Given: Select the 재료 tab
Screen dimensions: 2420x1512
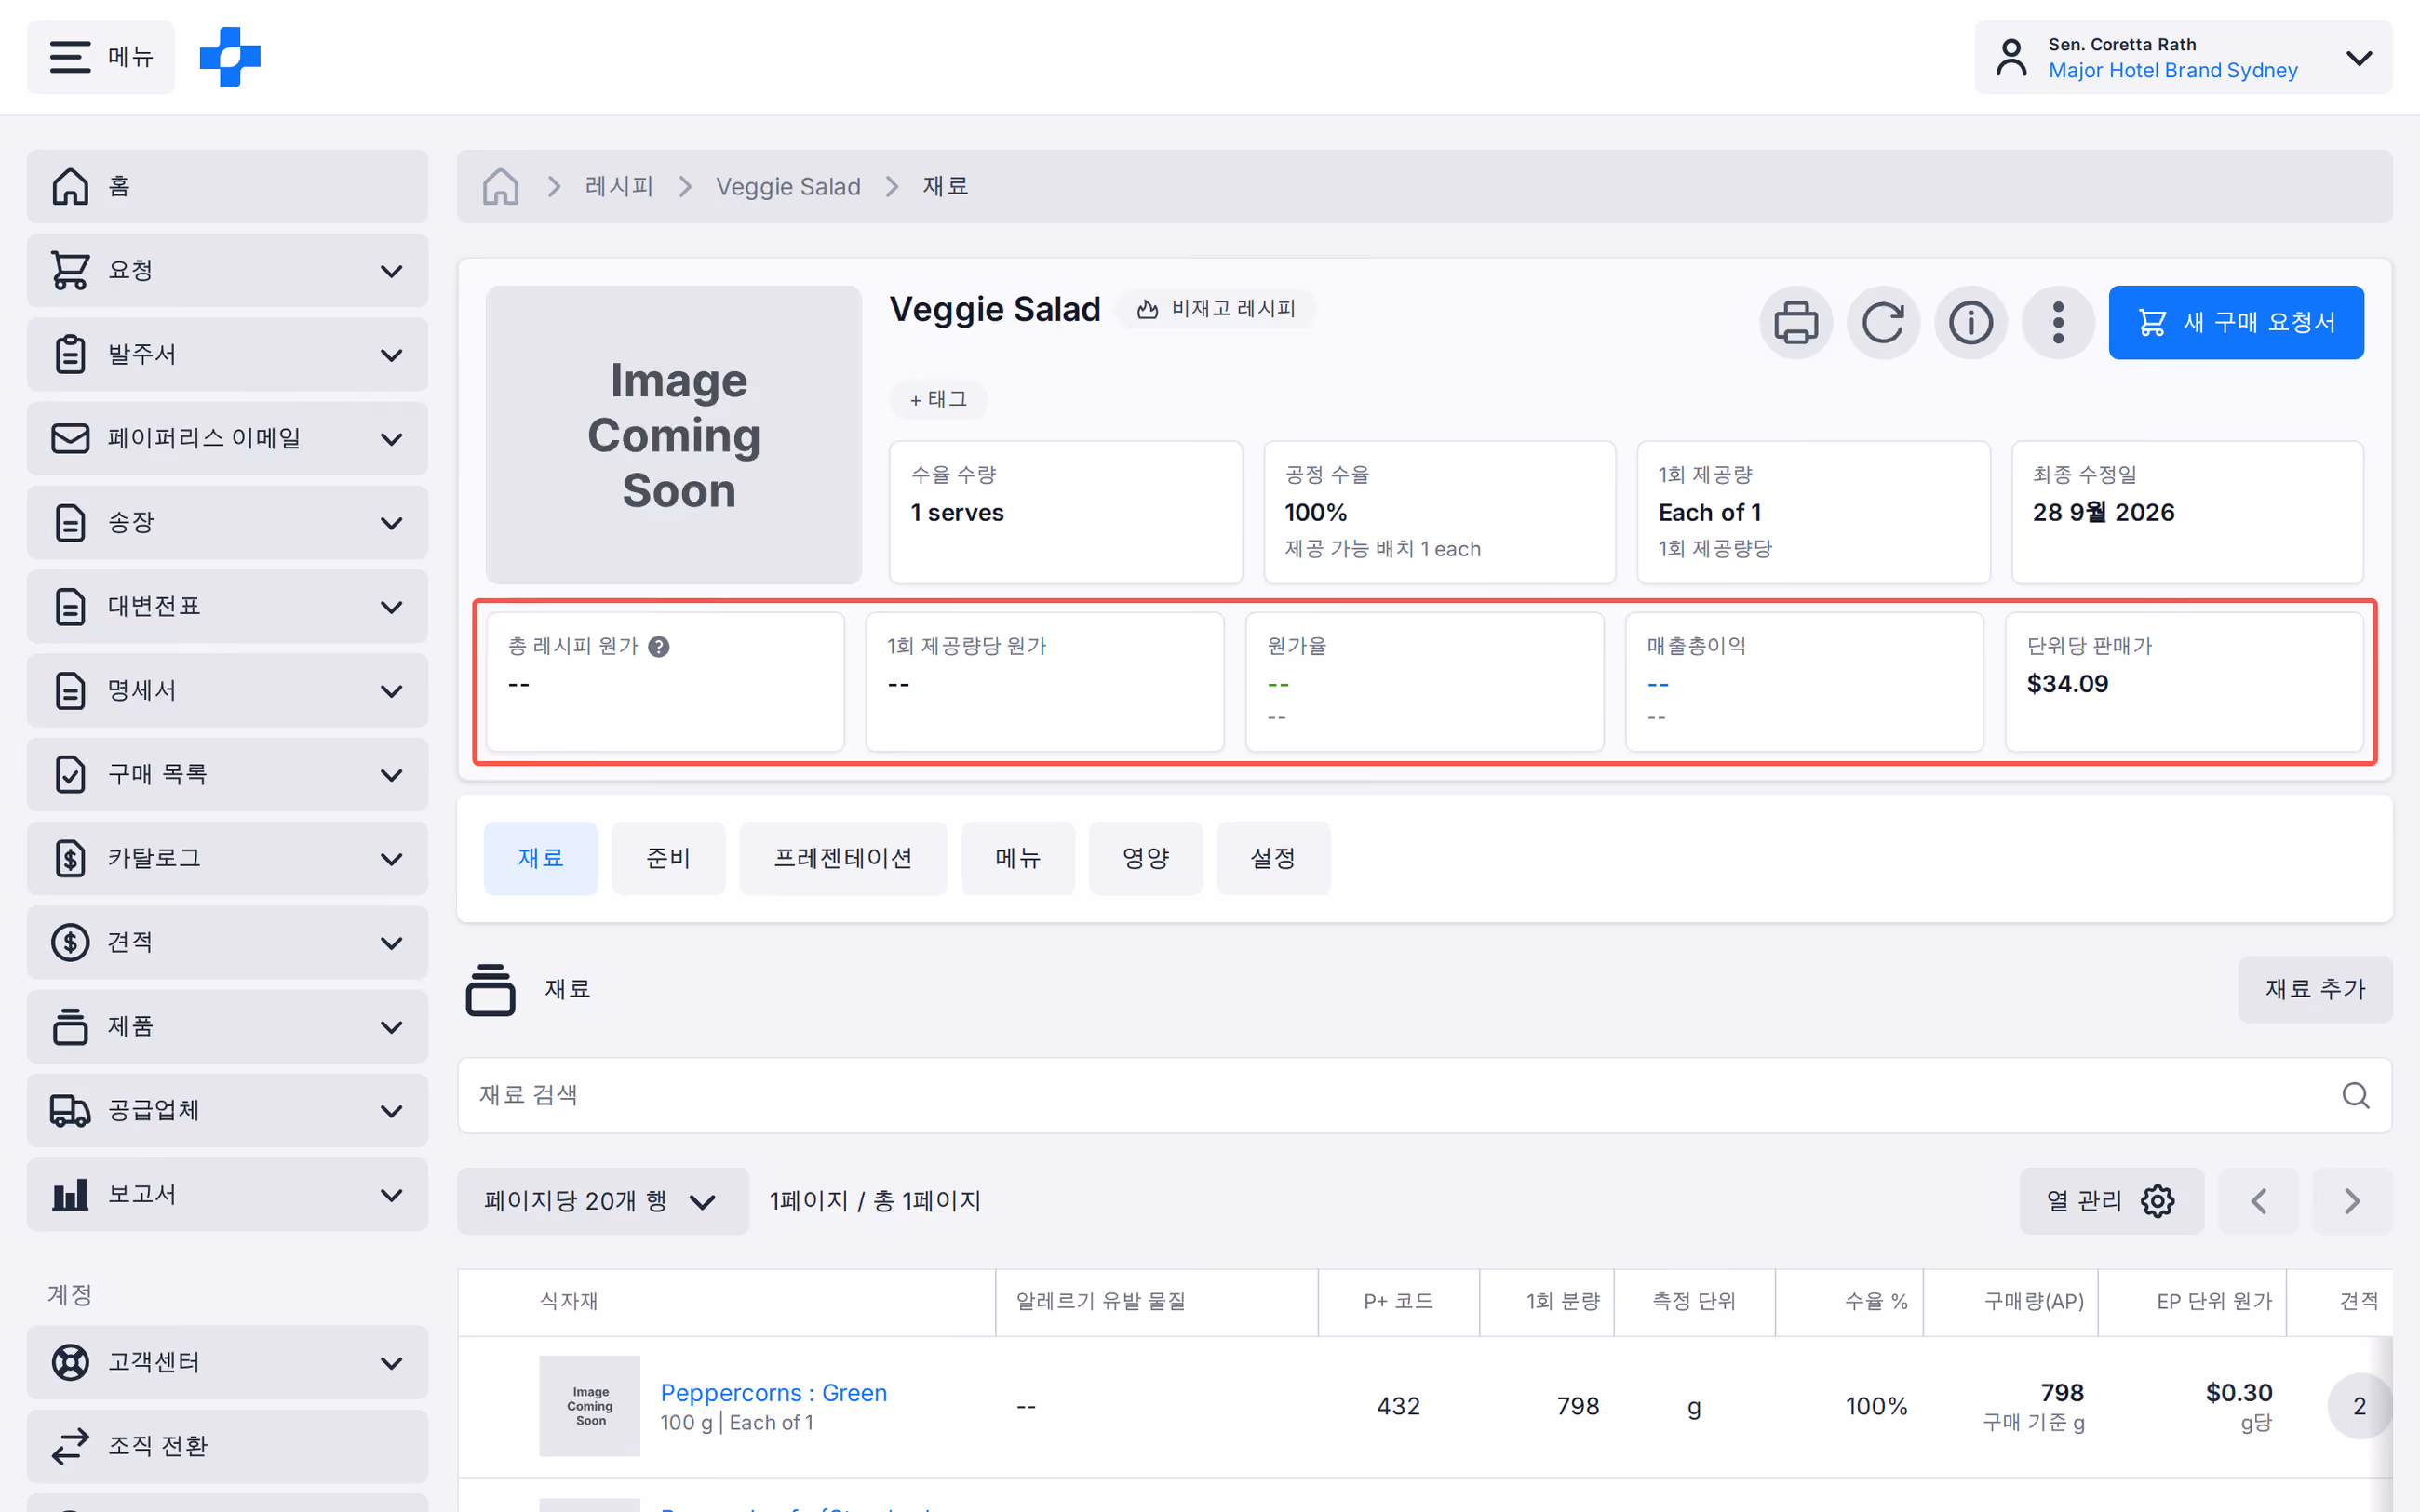Looking at the screenshot, I should point(541,858).
